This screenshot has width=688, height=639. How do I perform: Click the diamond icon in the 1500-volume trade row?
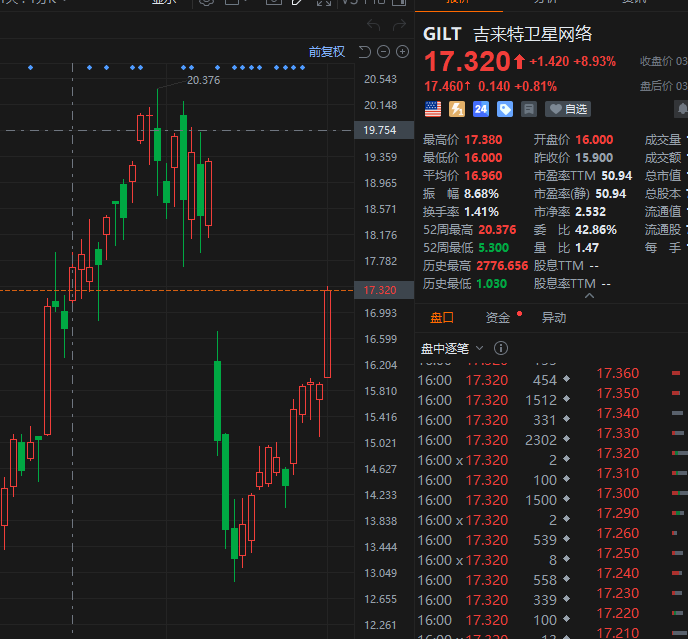[x=566, y=499]
